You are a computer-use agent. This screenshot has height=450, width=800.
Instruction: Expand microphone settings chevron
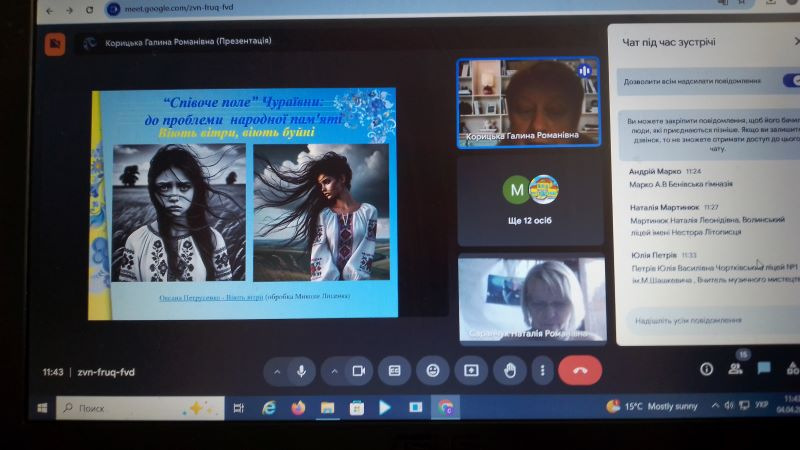(x=277, y=371)
